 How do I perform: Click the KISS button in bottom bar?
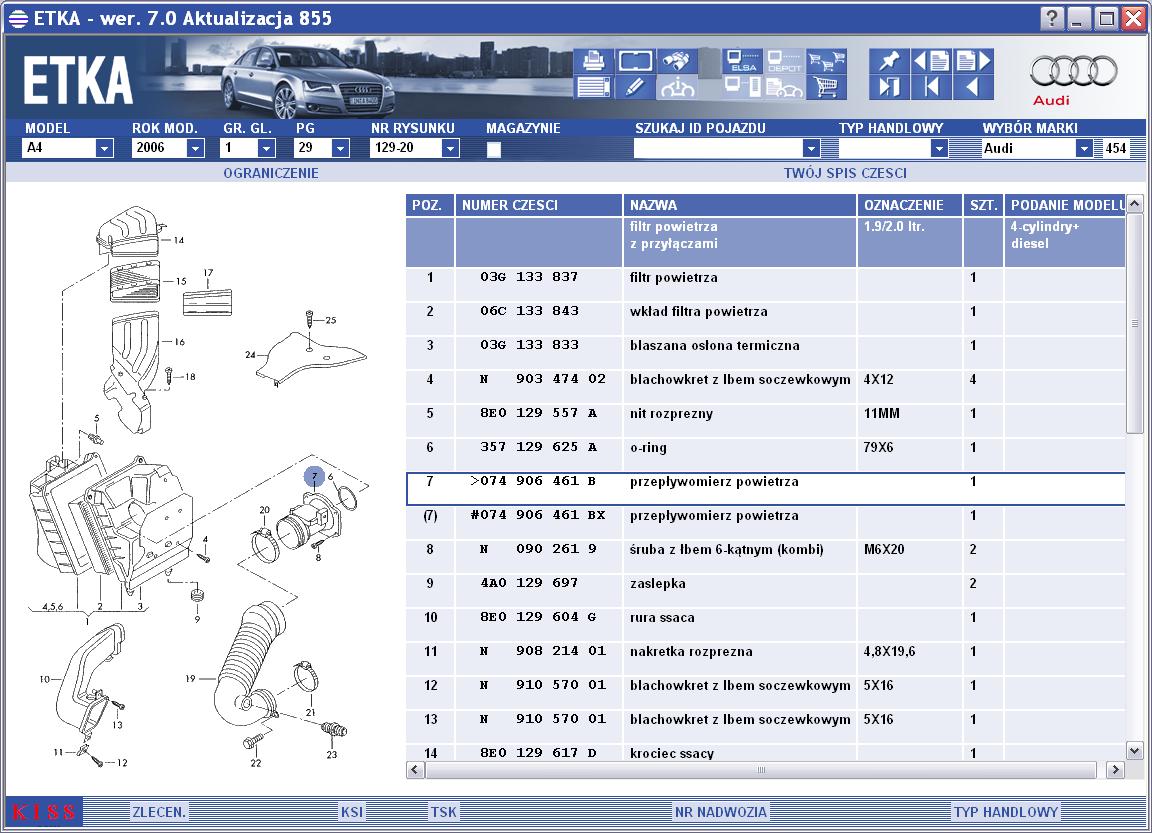click(x=44, y=812)
